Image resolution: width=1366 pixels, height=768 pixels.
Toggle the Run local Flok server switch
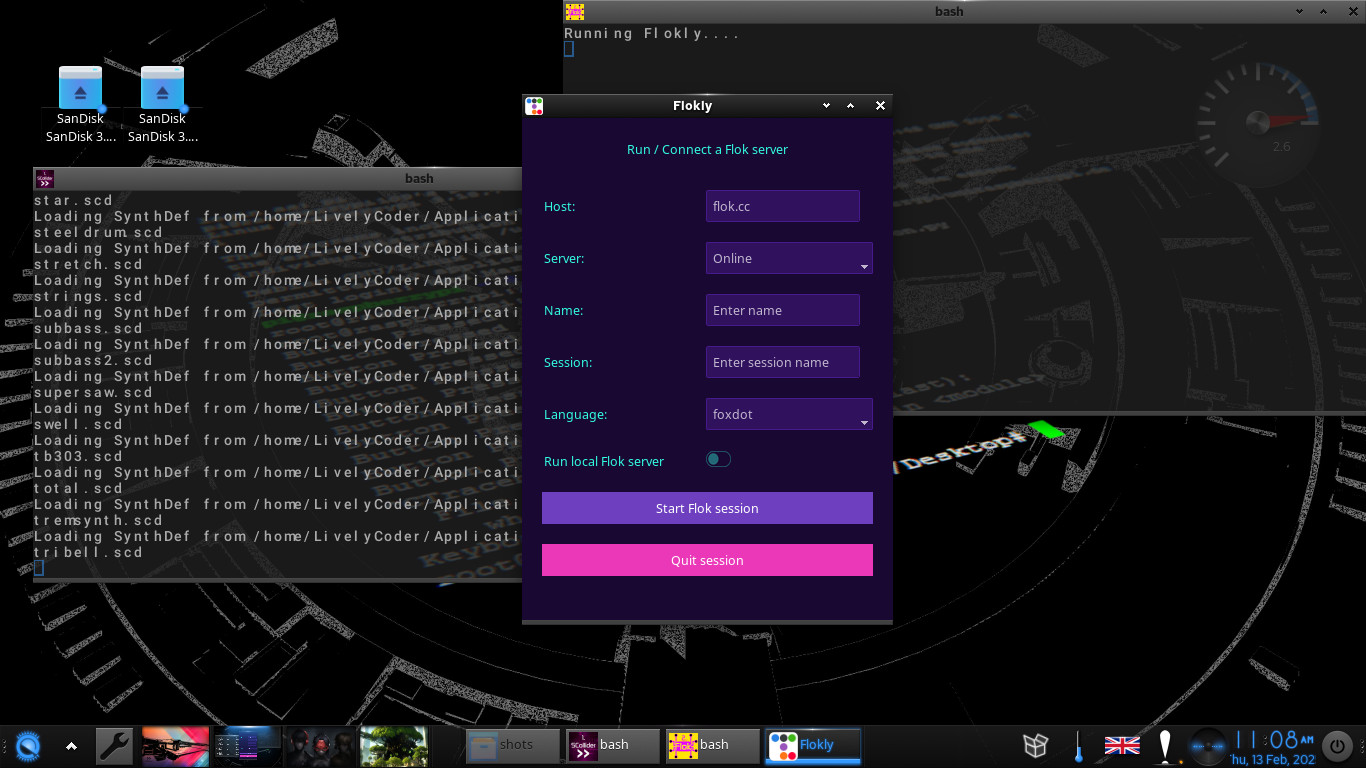point(718,459)
